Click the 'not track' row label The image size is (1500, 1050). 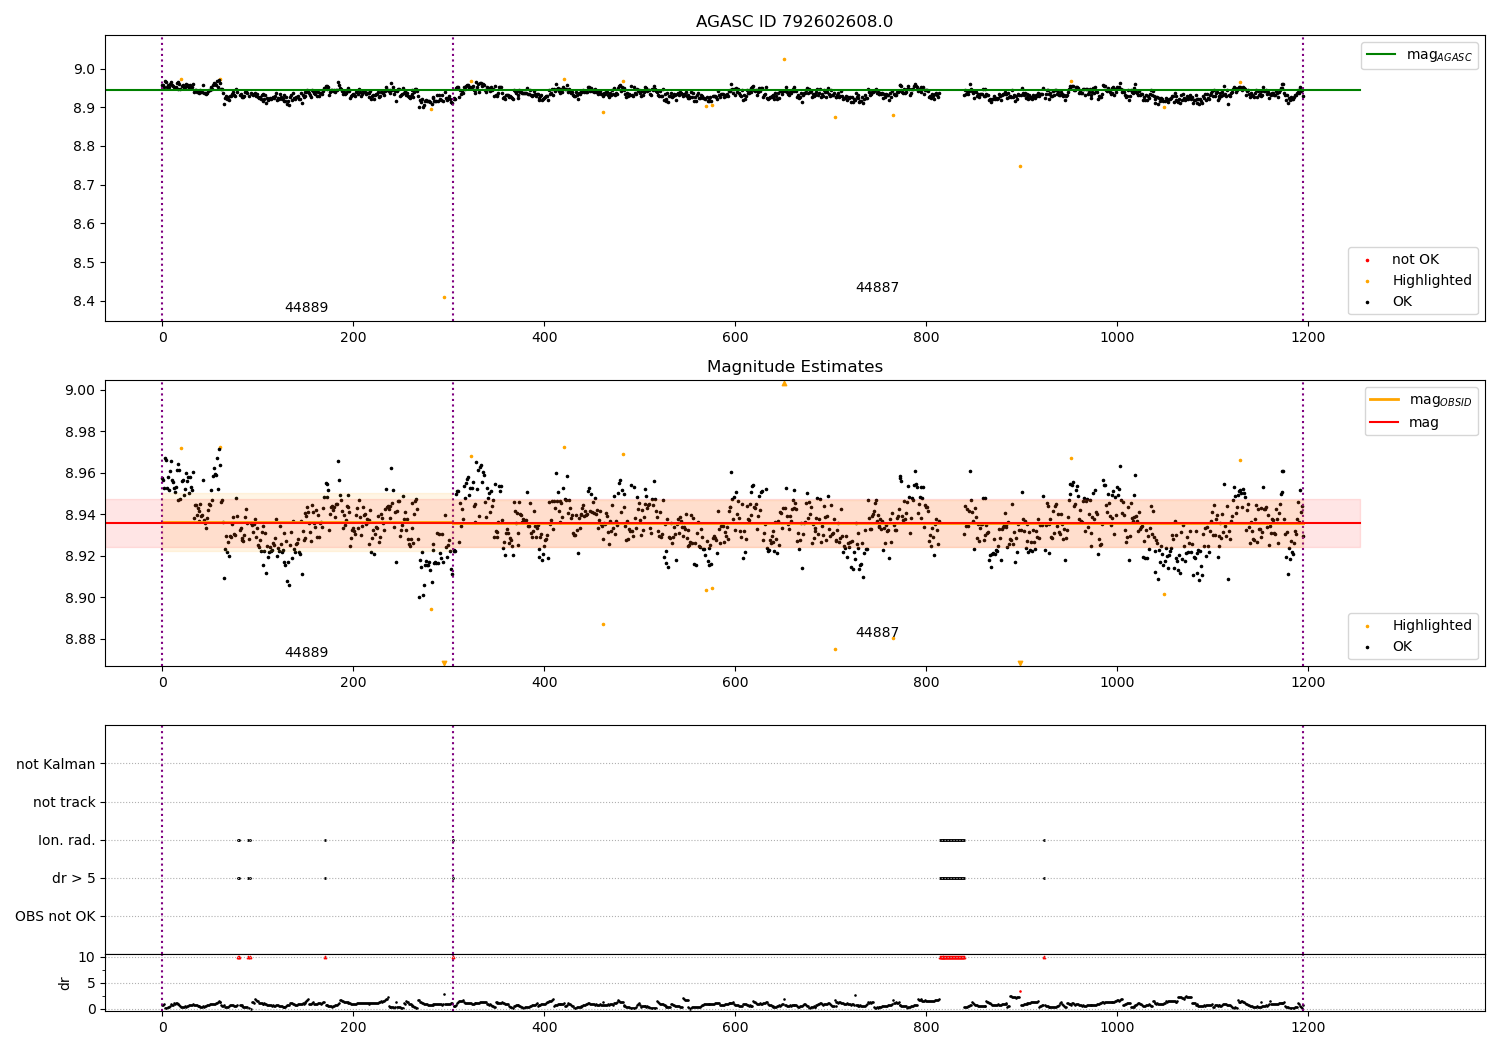click(64, 802)
